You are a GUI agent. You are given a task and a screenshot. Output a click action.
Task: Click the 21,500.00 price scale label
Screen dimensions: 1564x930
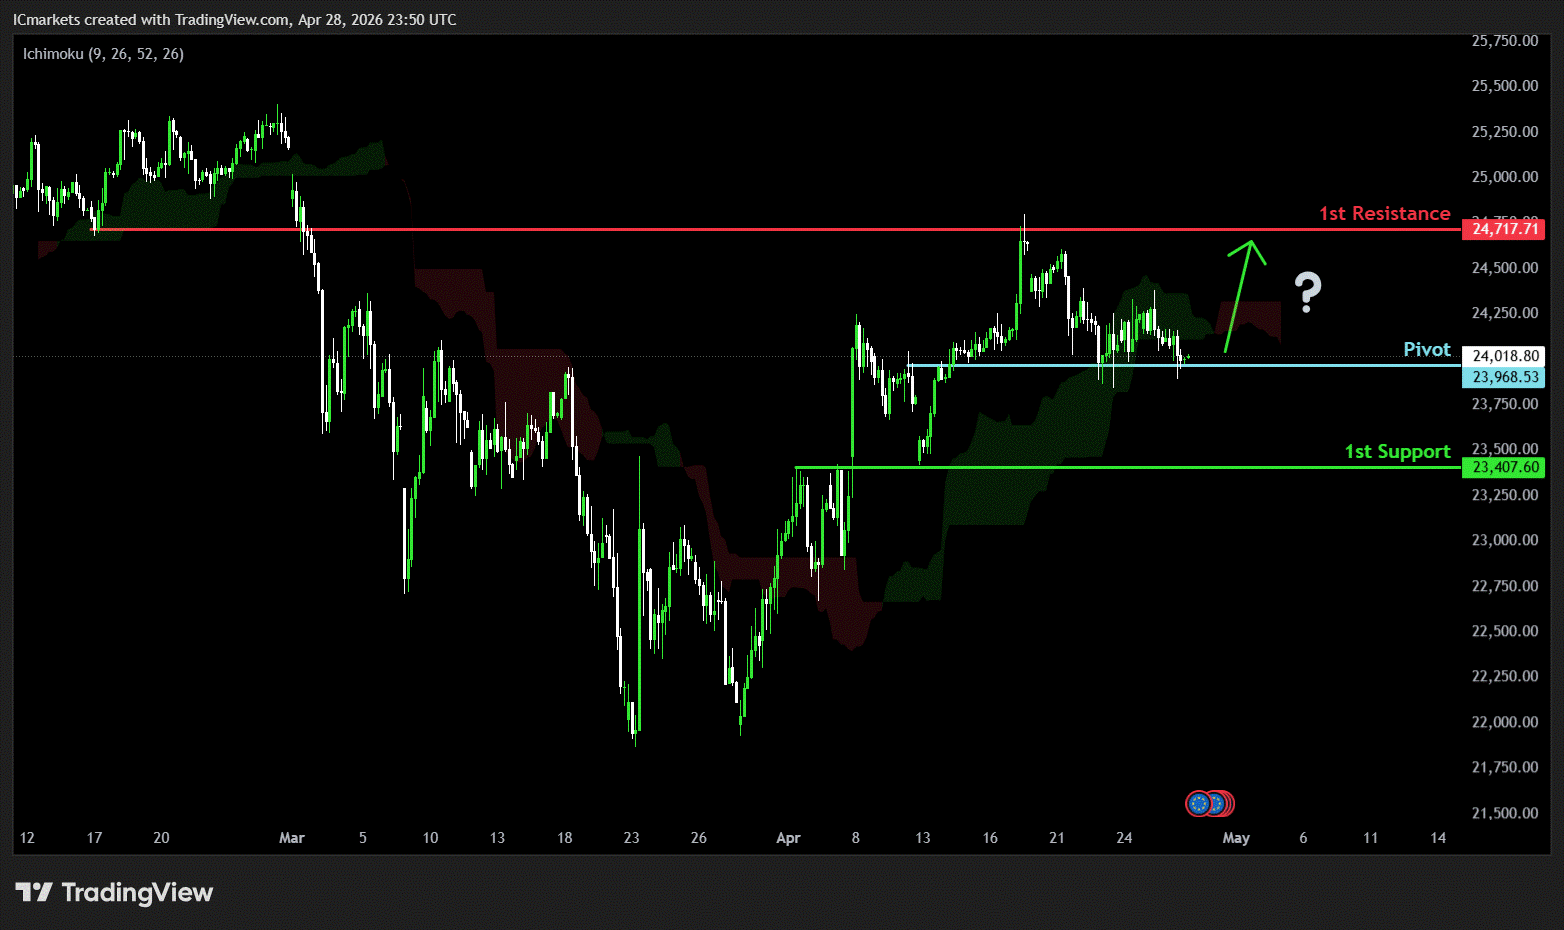tap(1504, 813)
